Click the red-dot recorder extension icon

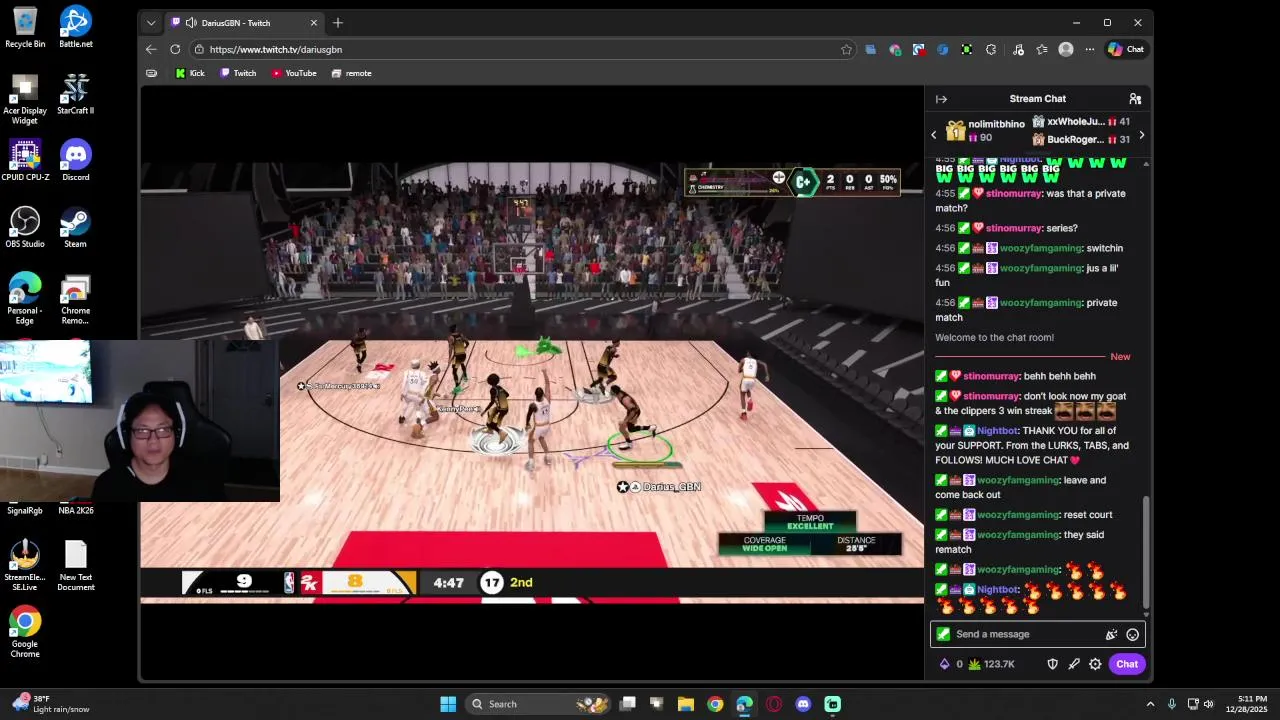click(919, 49)
